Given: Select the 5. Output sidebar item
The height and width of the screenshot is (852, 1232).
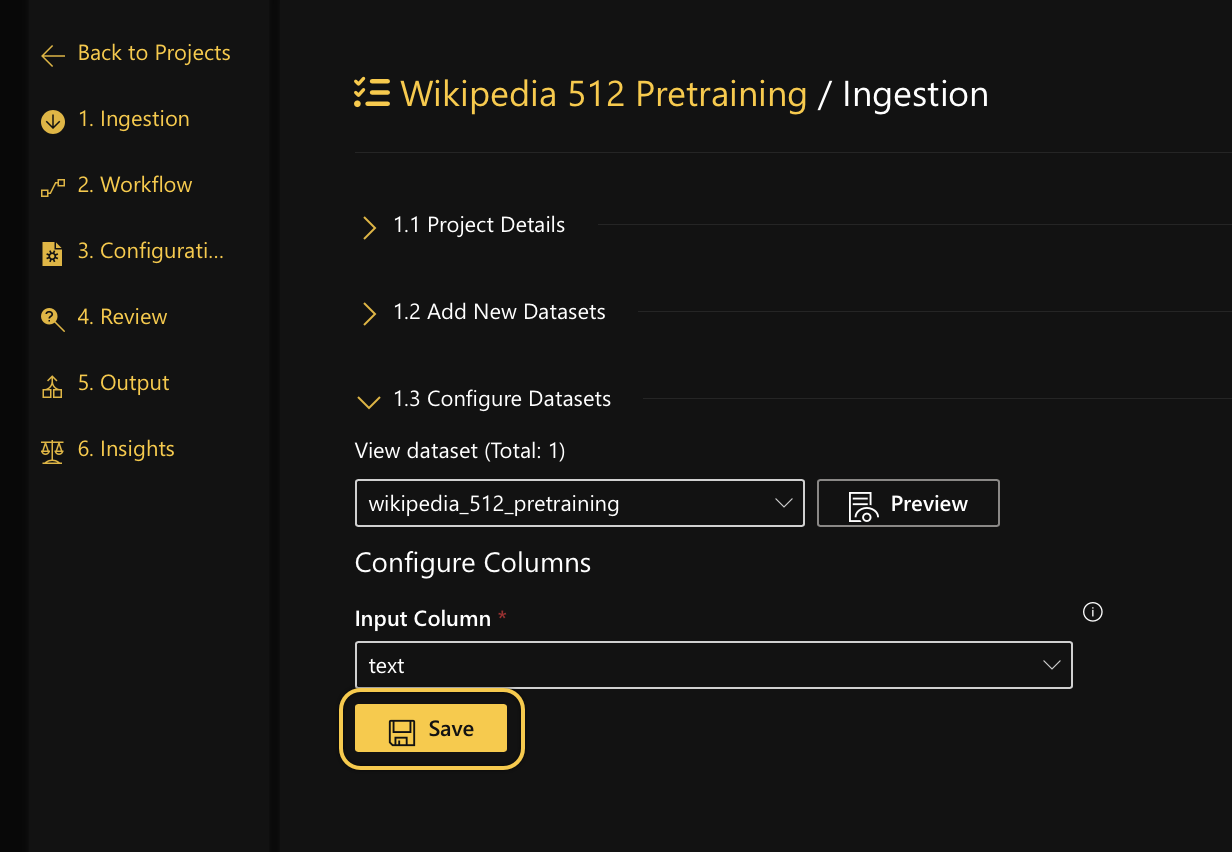Looking at the screenshot, I should coord(123,382).
